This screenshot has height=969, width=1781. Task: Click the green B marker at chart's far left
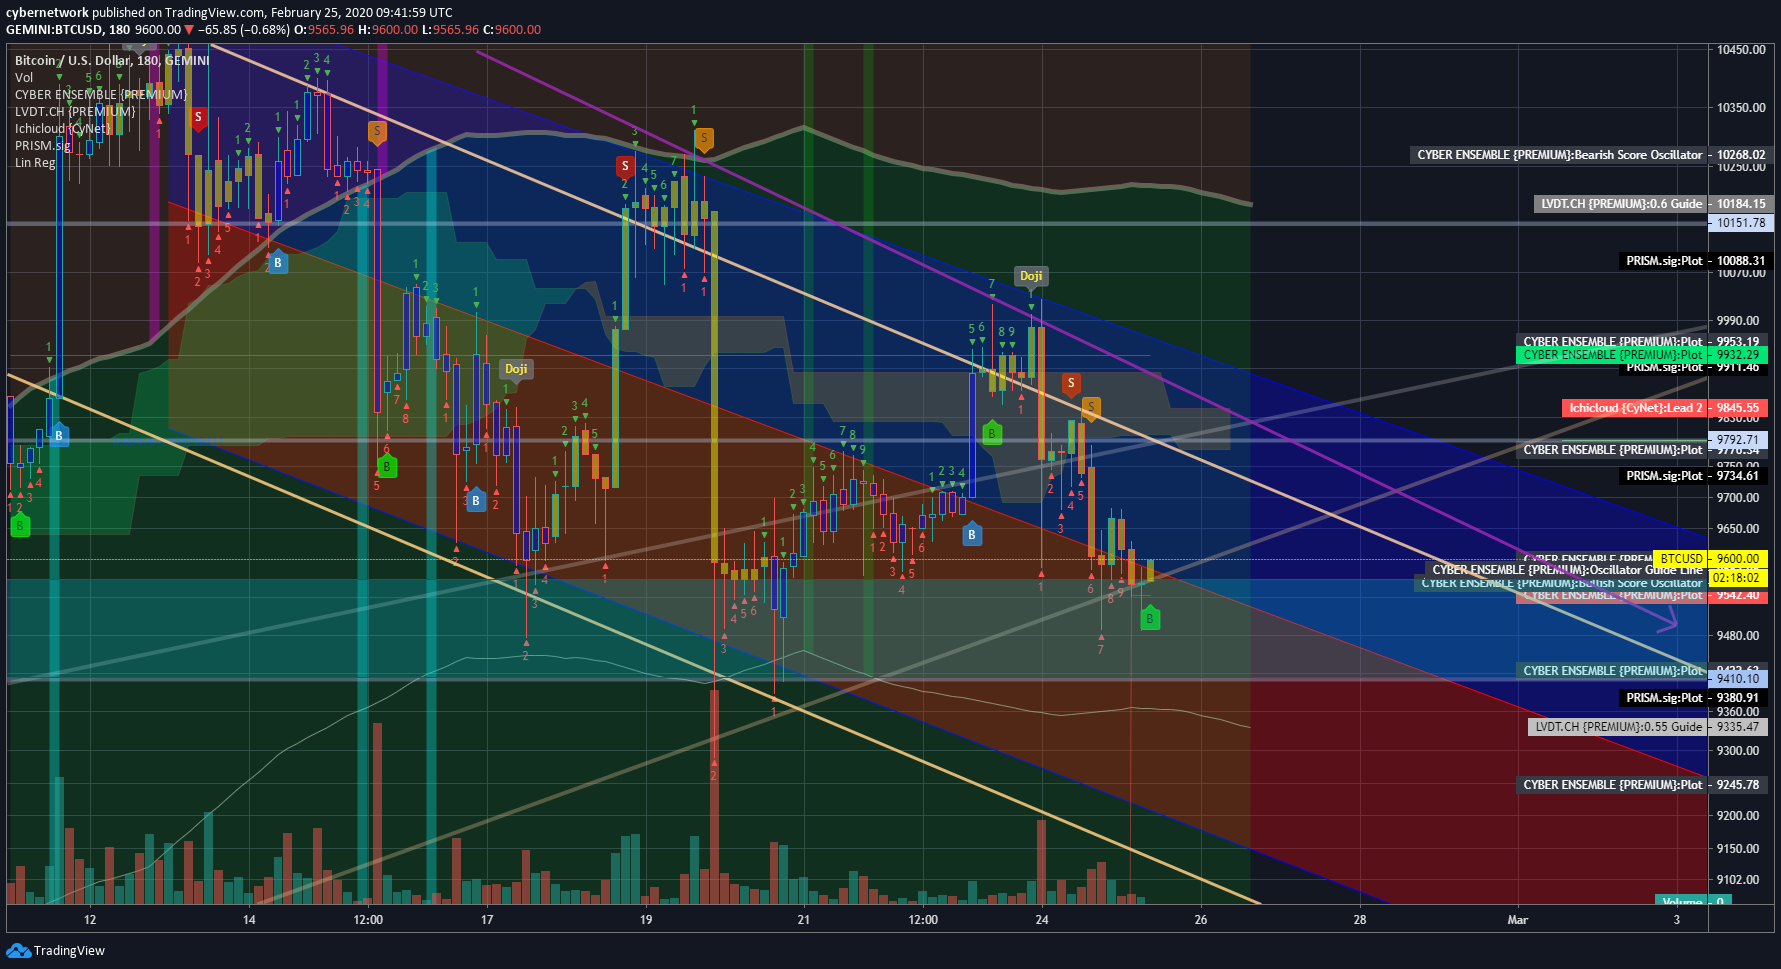click(x=19, y=525)
